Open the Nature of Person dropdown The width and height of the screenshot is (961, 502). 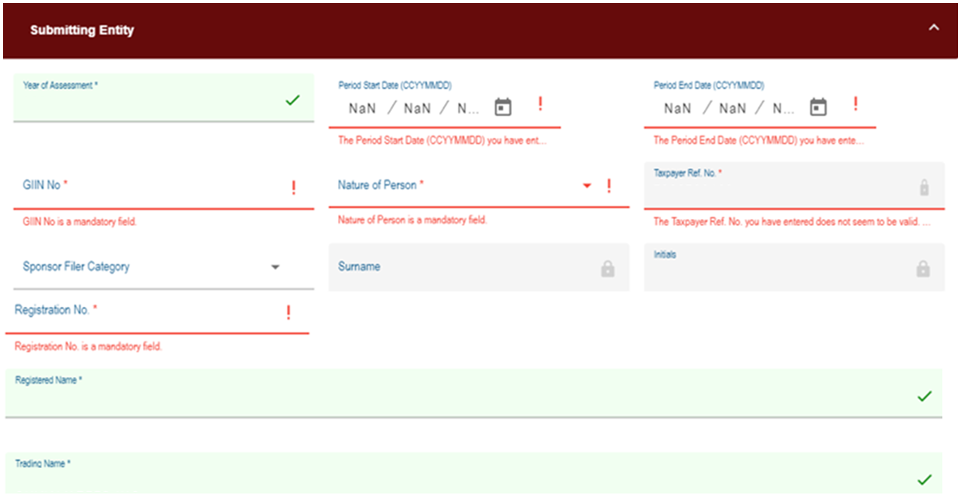pyautogui.click(x=587, y=186)
